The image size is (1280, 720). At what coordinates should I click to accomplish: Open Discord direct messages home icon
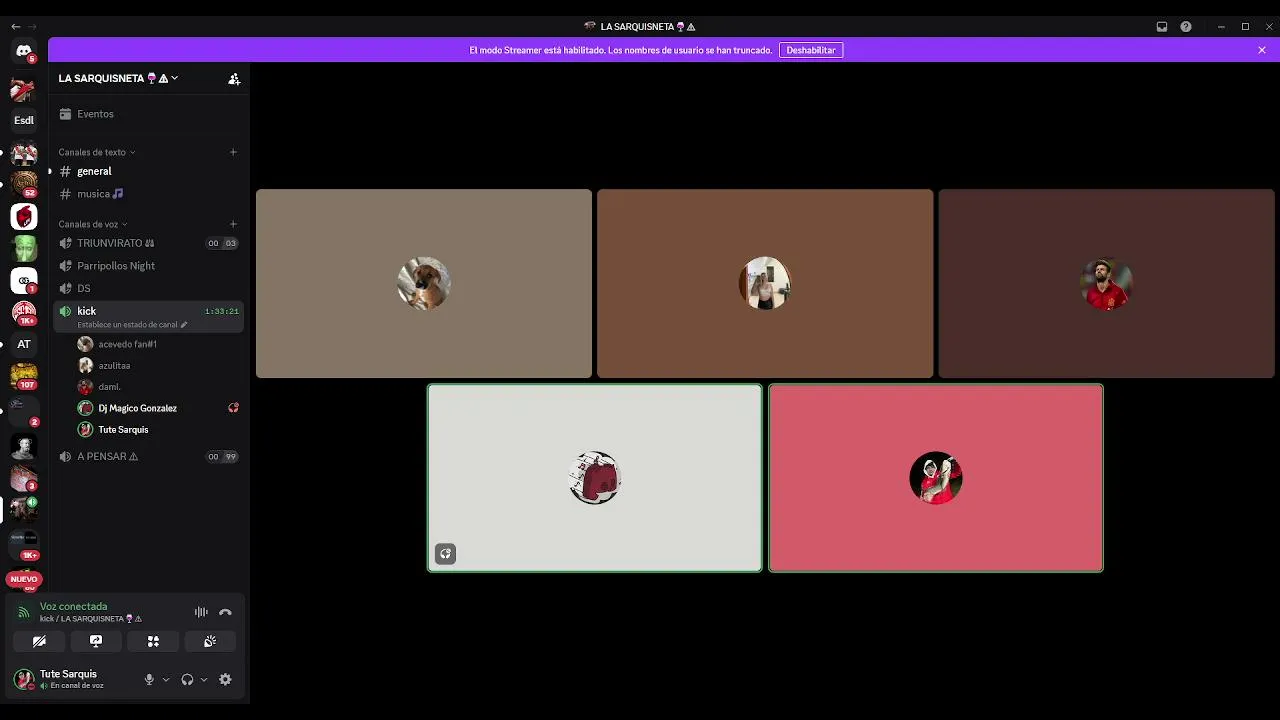pyautogui.click(x=24, y=51)
